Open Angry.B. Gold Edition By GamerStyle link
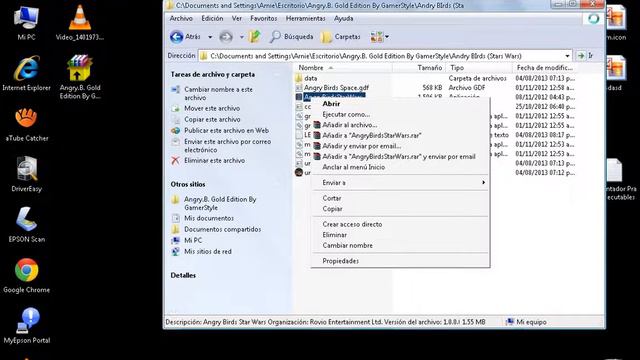The image size is (640, 360). click(220, 203)
